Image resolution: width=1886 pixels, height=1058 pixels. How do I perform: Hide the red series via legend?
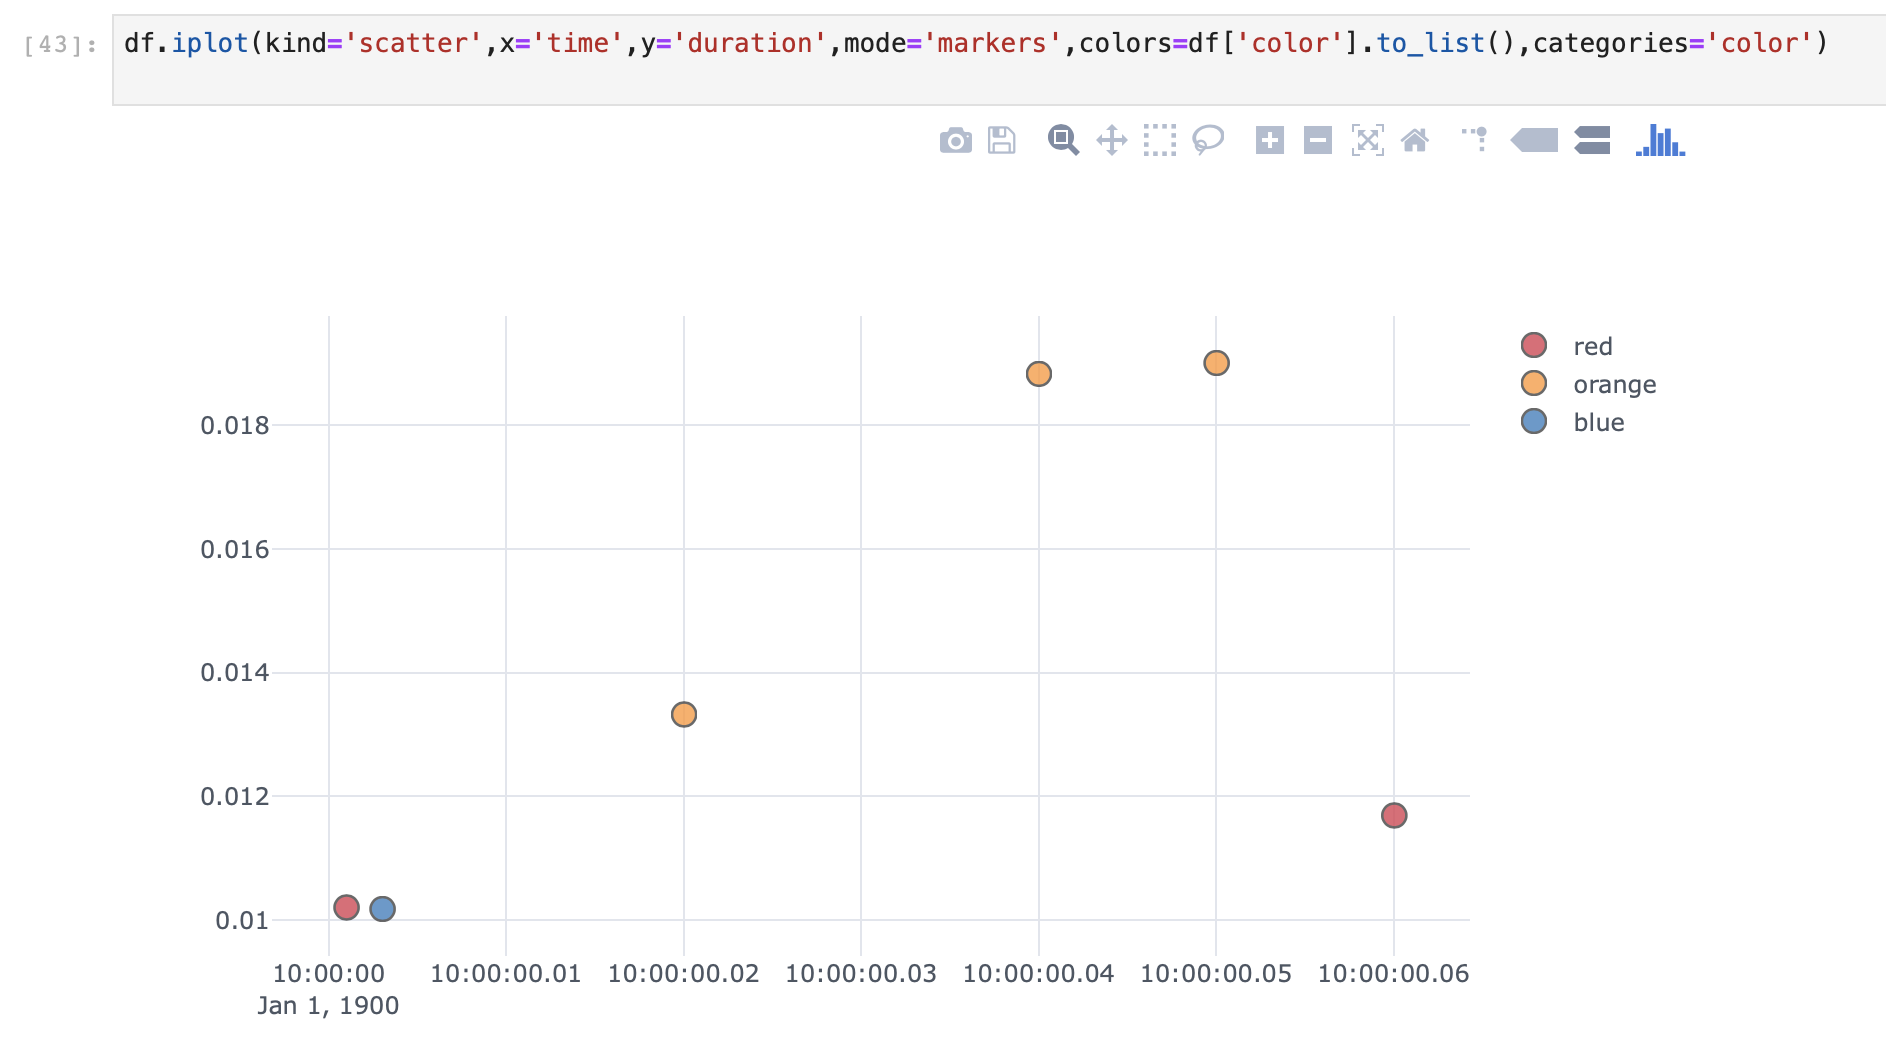[x=1590, y=346]
